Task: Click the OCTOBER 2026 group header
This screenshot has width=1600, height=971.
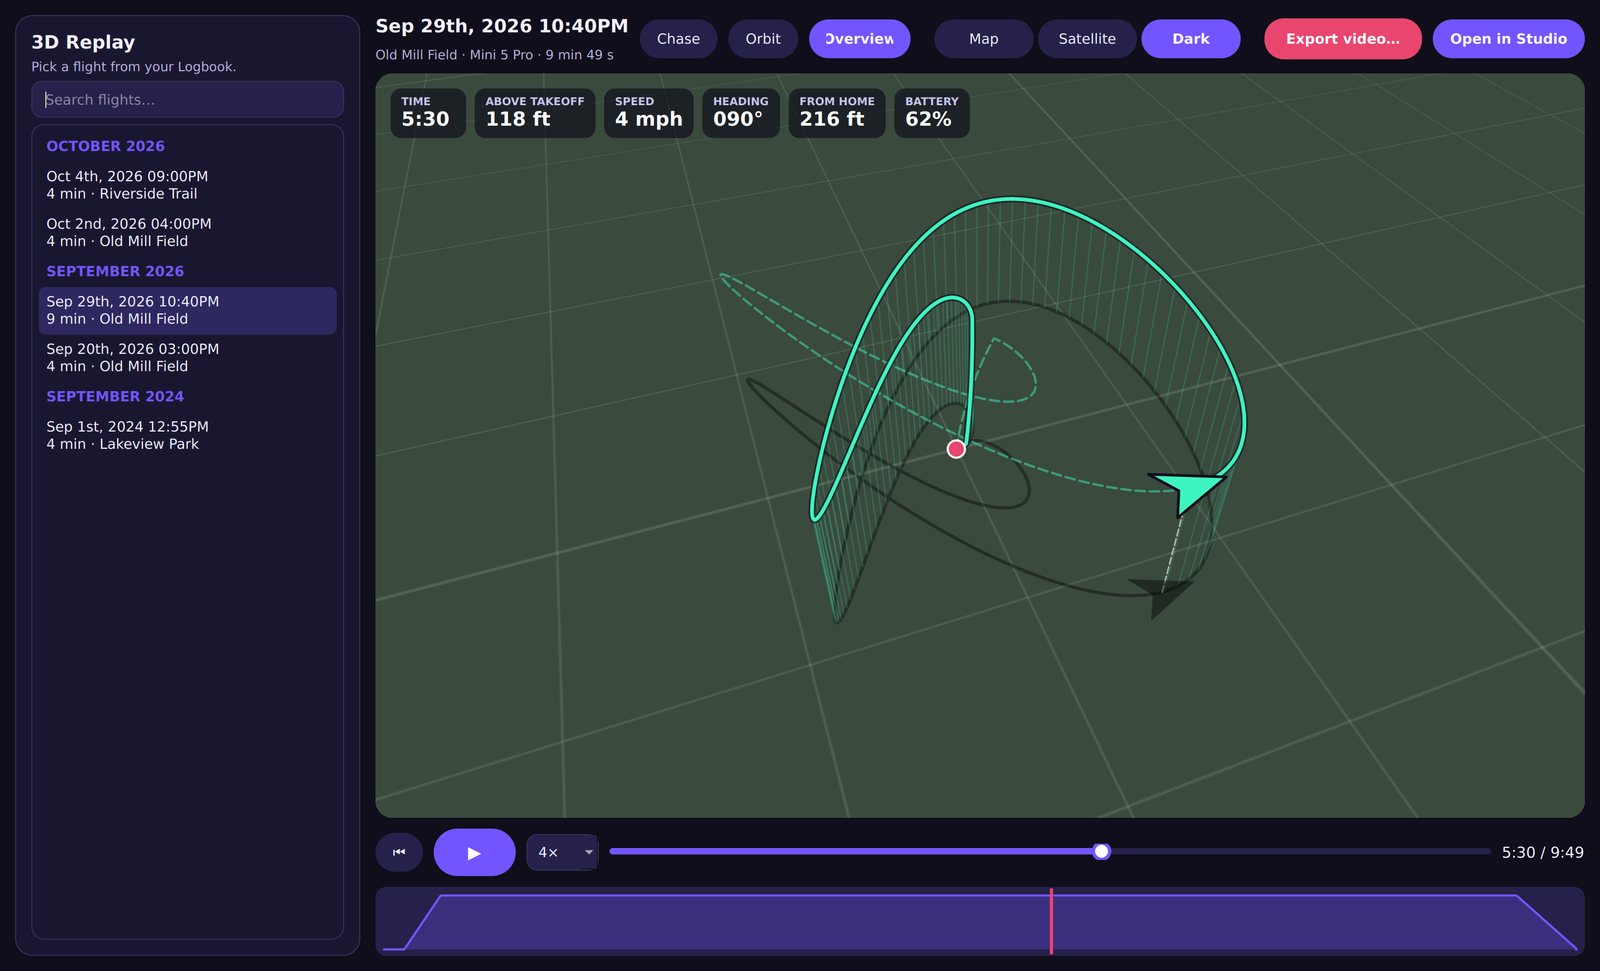Action: pyautogui.click(x=105, y=146)
